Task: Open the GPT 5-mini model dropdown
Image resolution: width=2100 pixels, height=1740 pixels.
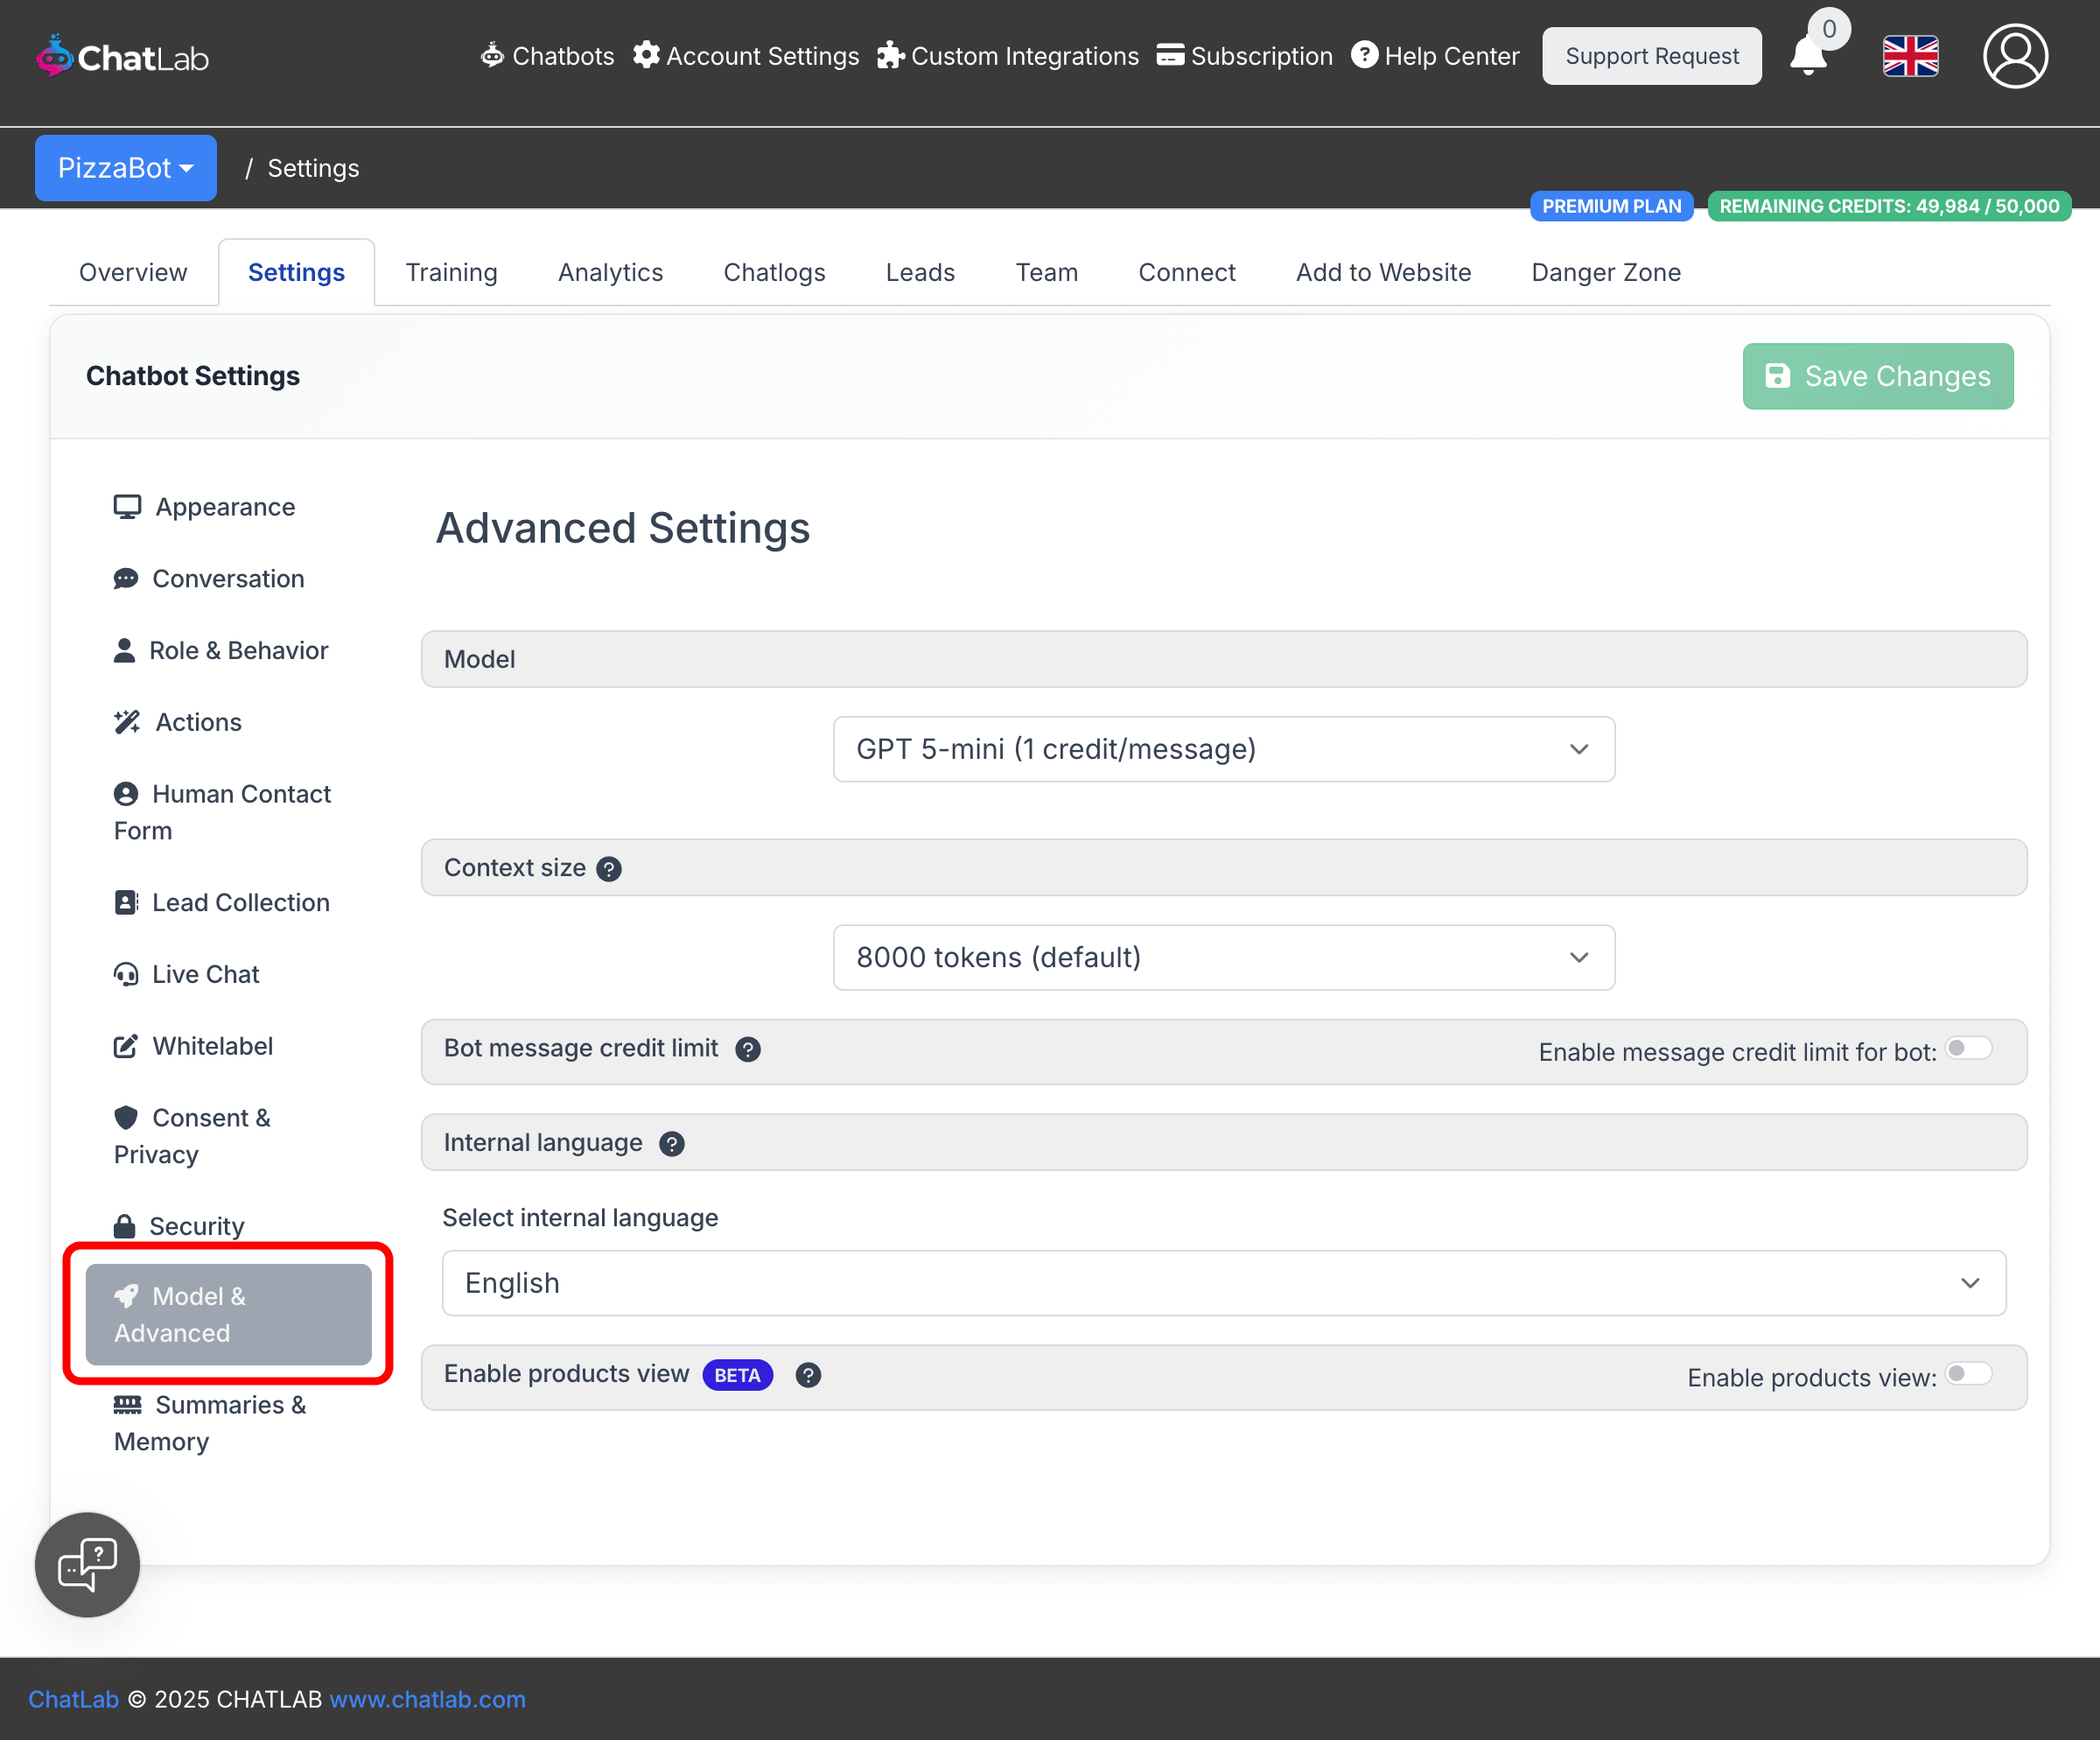Action: tap(1223, 749)
